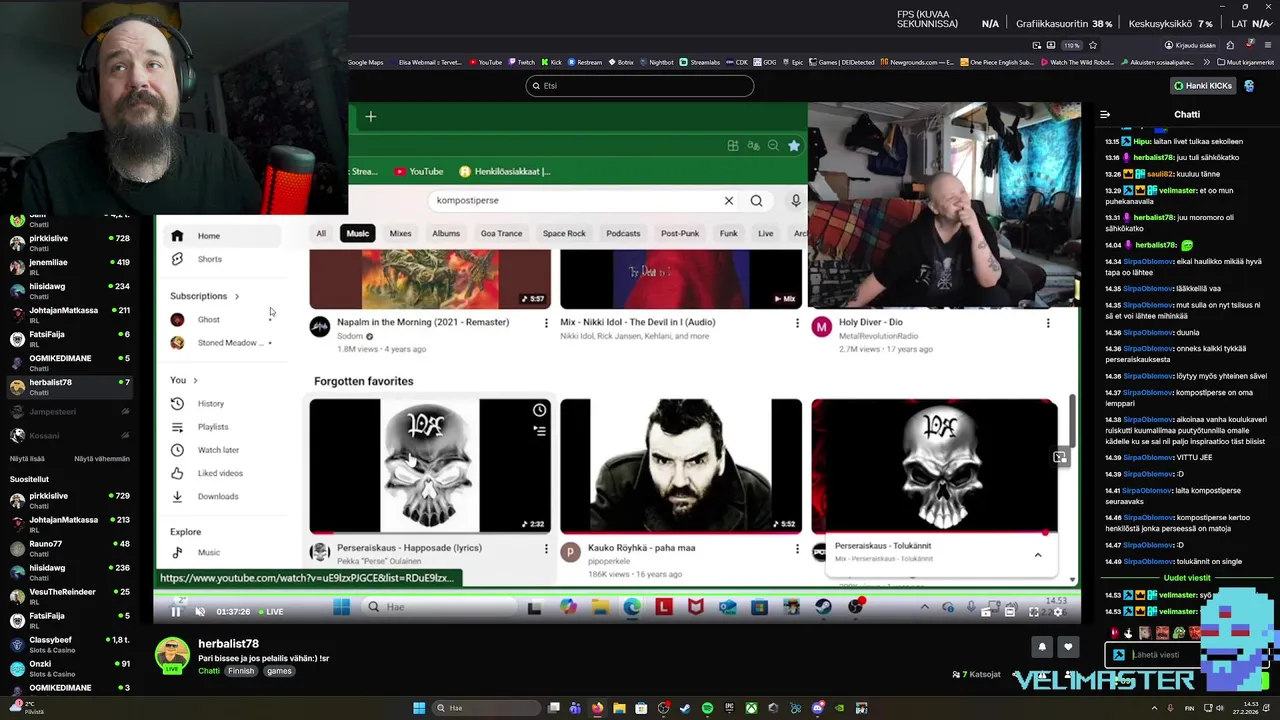Follow herbalist78 with the heart button
1280x720 pixels.
pyautogui.click(x=1068, y=647)
